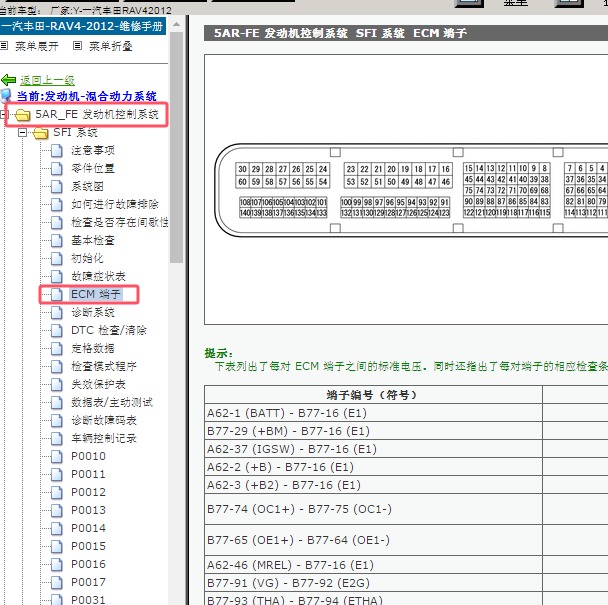Select the ECM 端子 tree item
The image size is (608, 605).
coord(96,294)
